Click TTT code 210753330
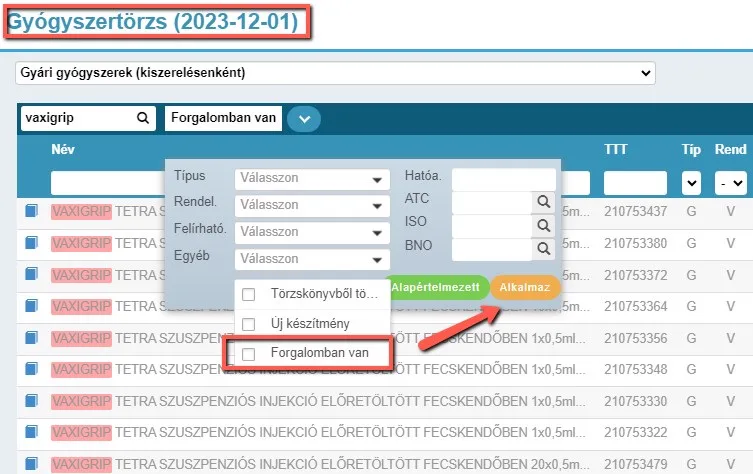This screenshot has height=474, width=753. [x=635, y=401]
